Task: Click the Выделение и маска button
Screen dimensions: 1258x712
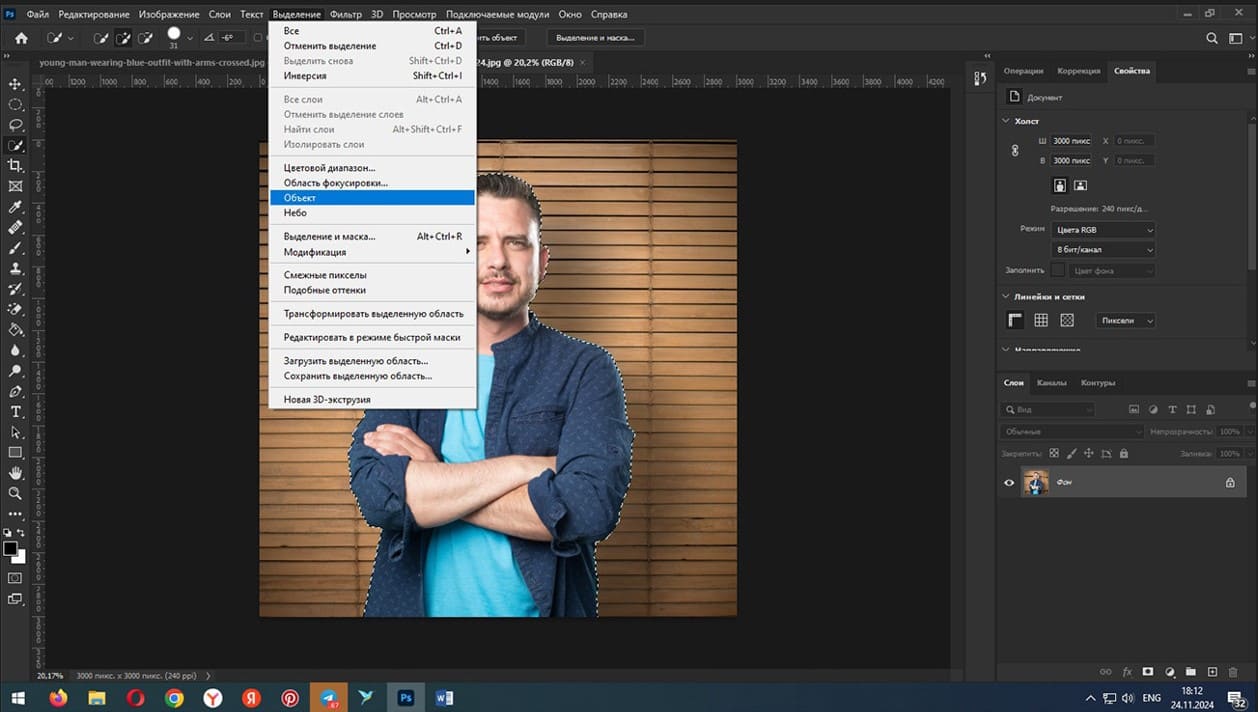Action: click(595, 38)
